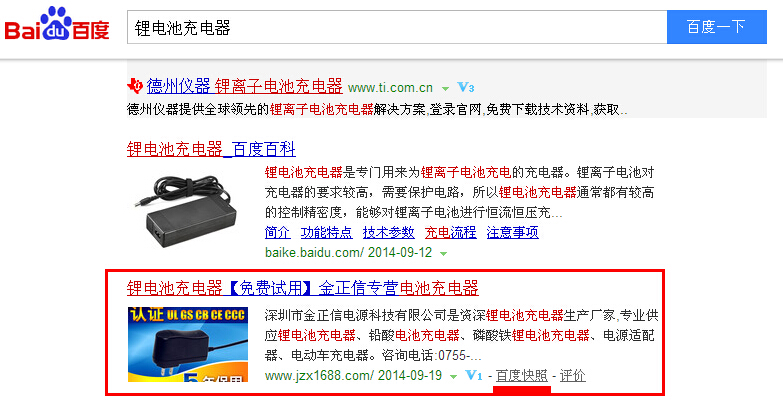Expand dropdown arrow next to www.ti.com.cn

click(x=445, y=89)
